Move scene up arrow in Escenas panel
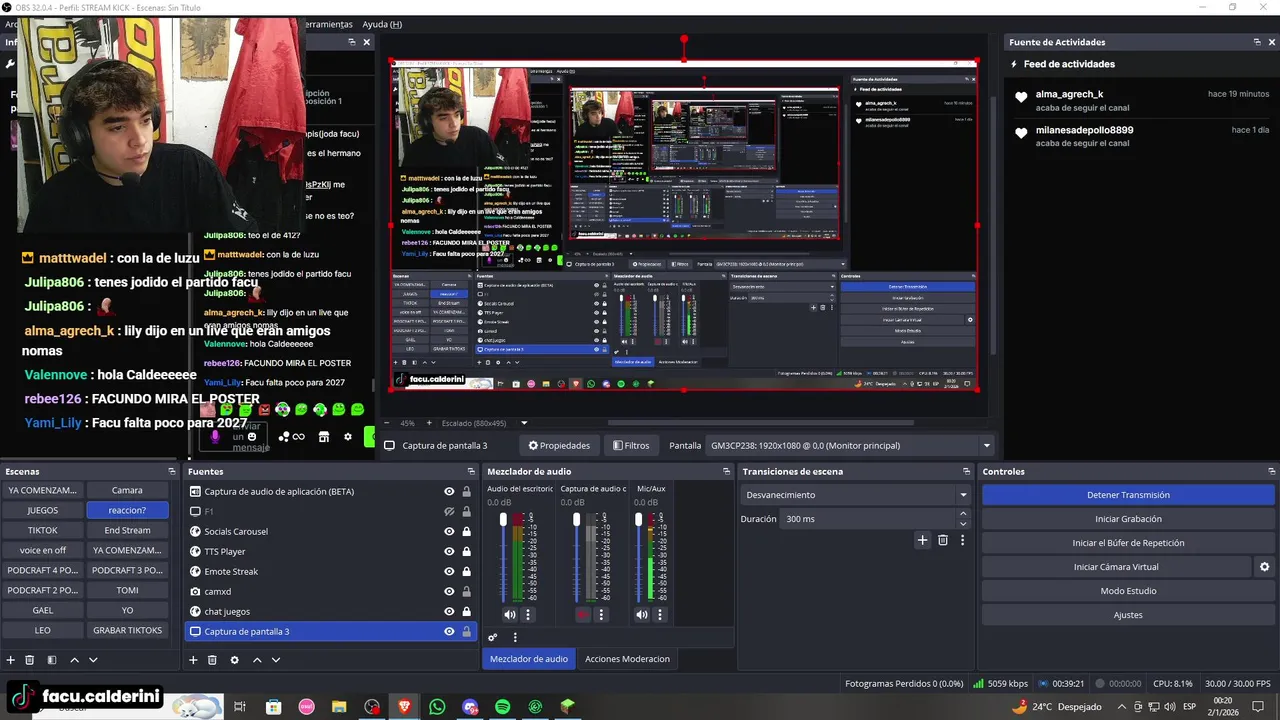1280x720 pixels. 74,660
